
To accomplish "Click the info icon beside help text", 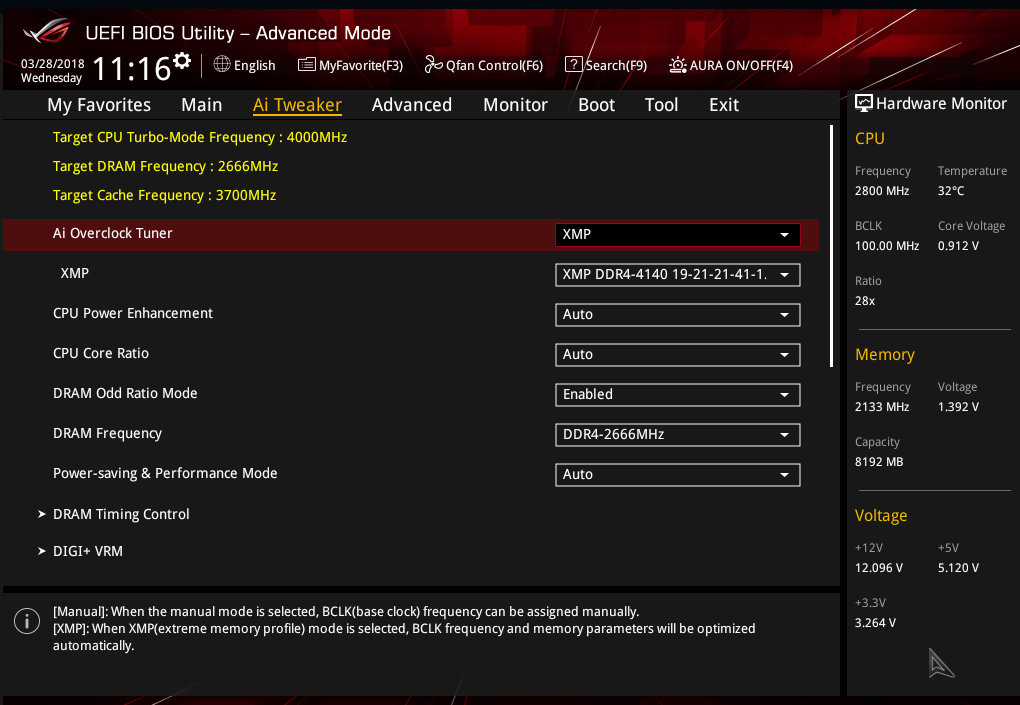I will 27,621.
